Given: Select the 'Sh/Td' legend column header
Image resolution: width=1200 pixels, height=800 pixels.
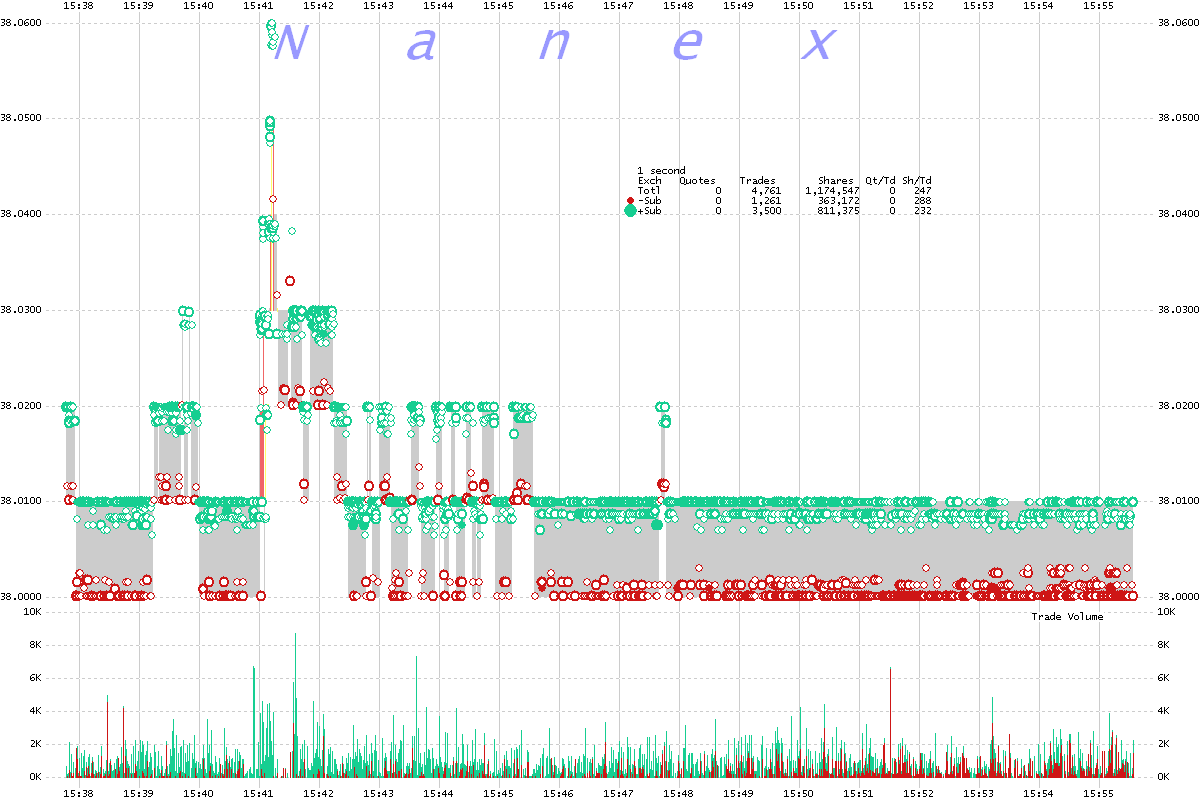Looking at the screenshot, I should click(x=916, y=181).
